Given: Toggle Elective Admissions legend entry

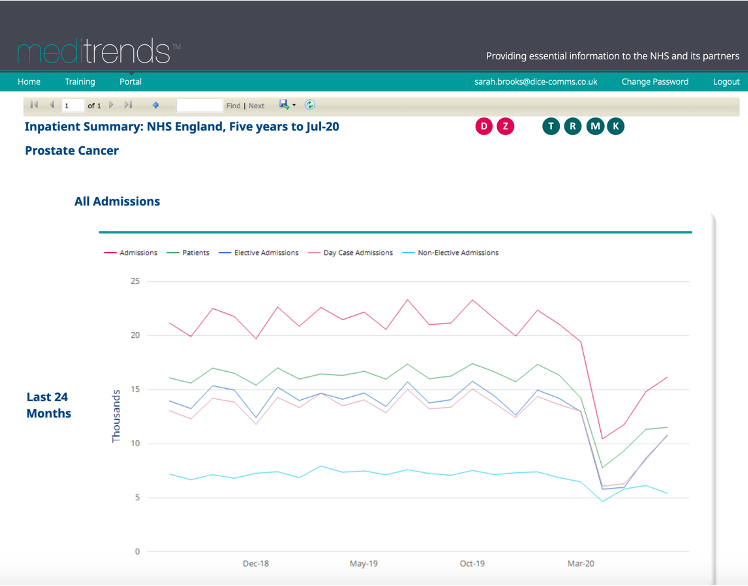Looking at the screenshot, I should (x=259, y=252).
